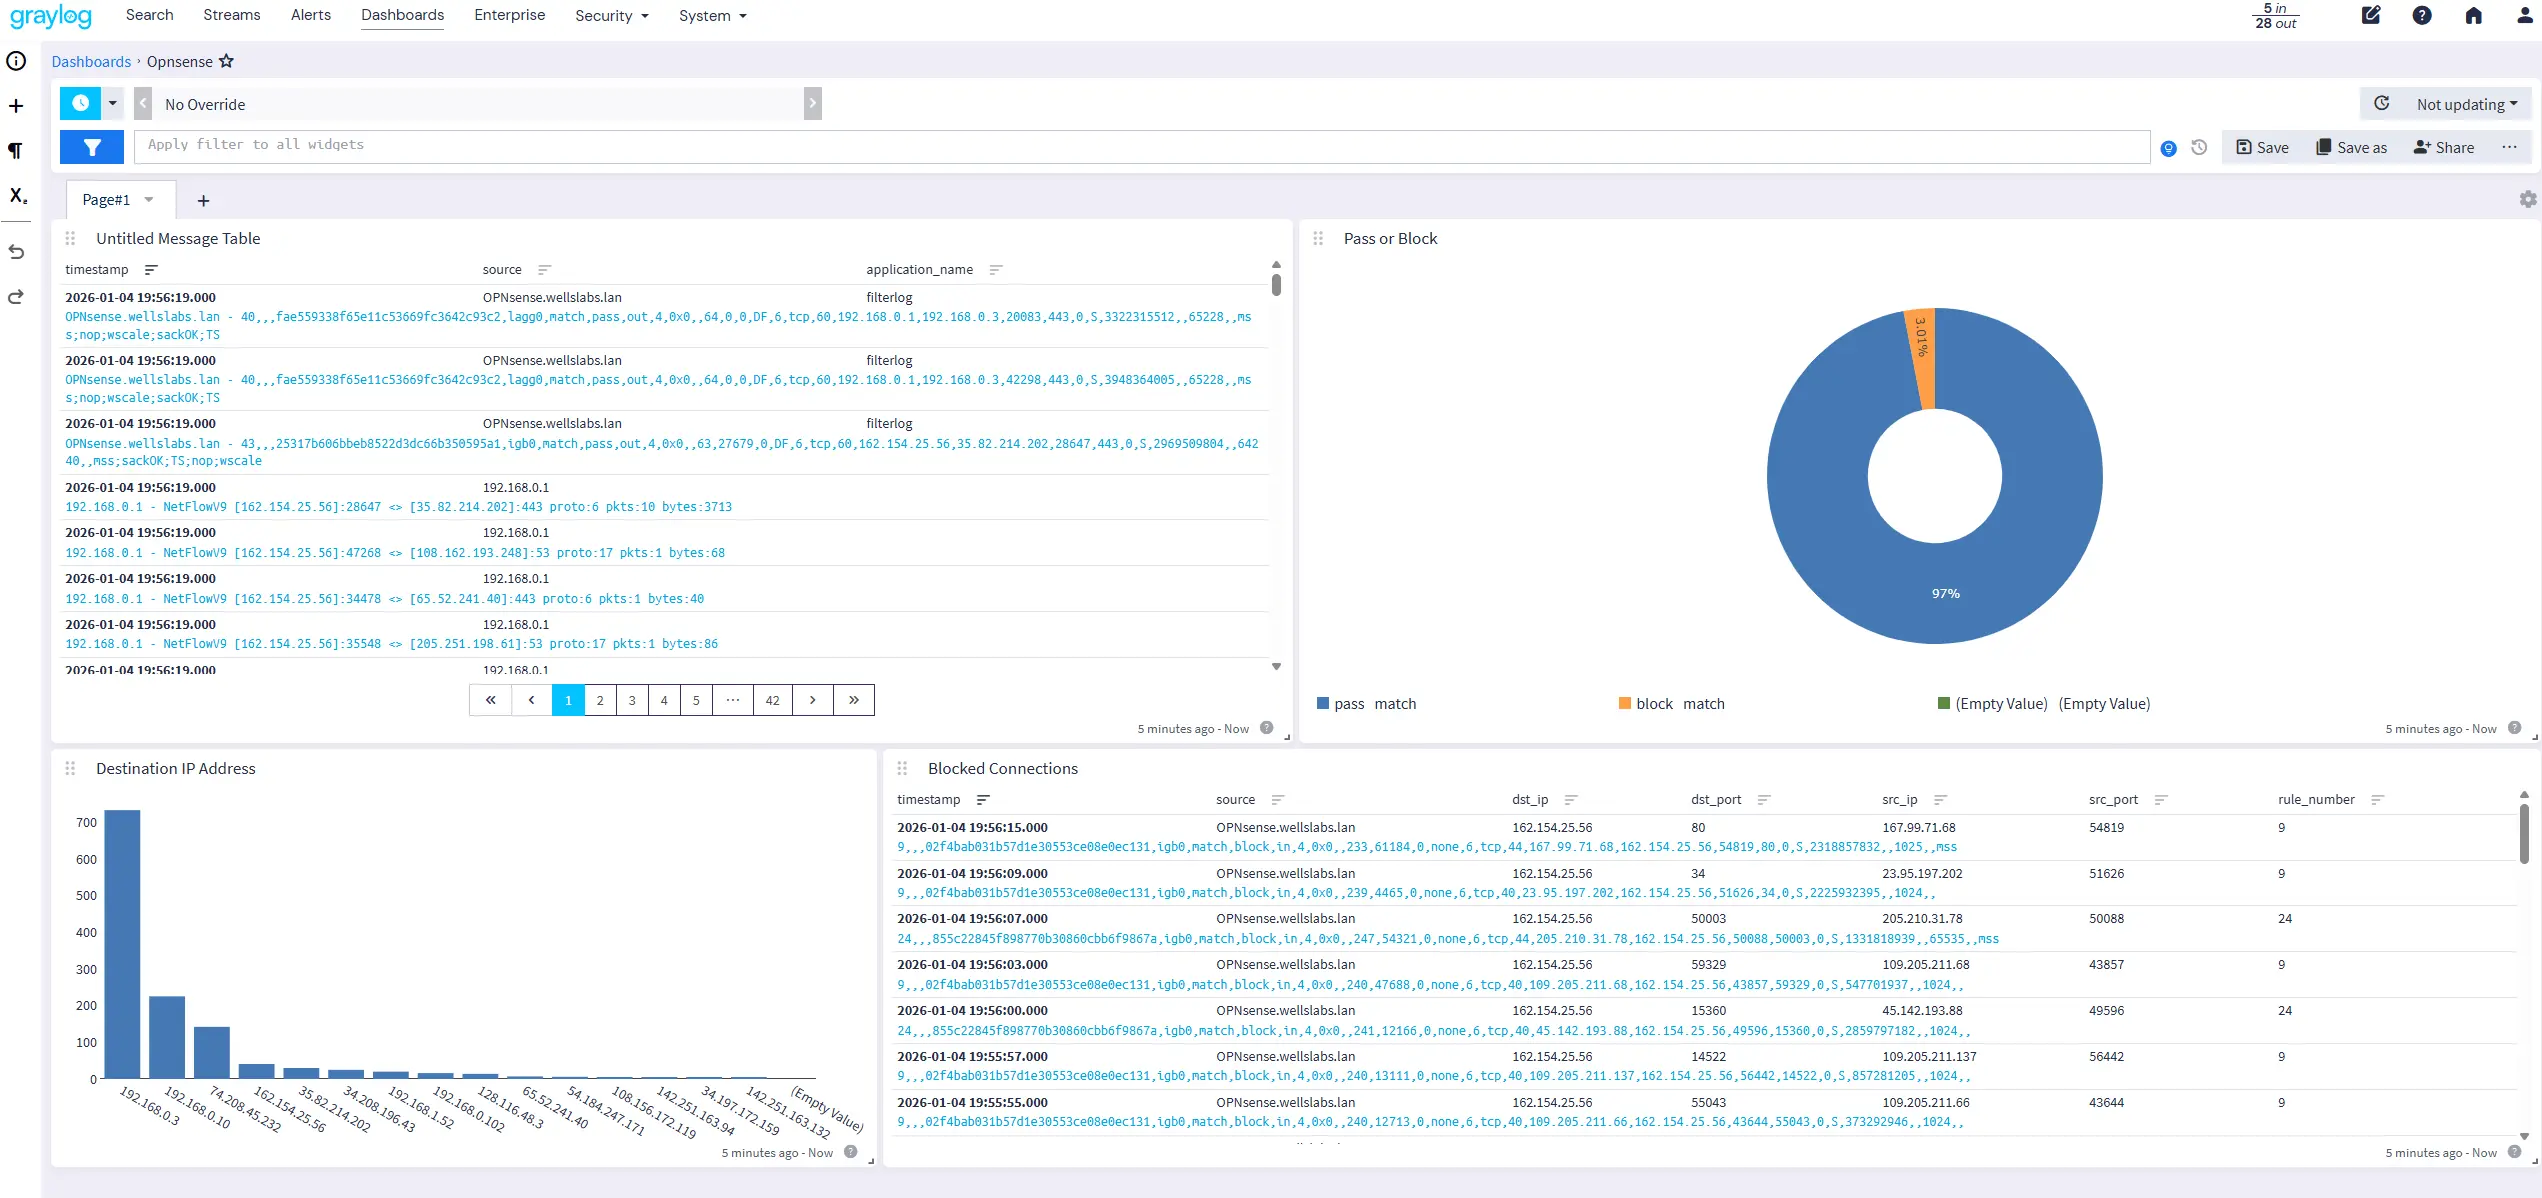Viewport: 2542px width, 1198px height.
Task: Click the Save as button
Action: pyautogui.click(x=2351, y=147)
